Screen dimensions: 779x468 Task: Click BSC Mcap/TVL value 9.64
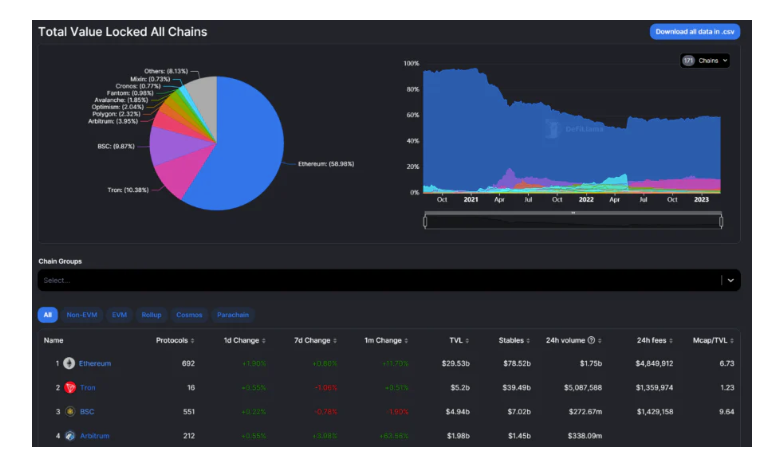pos(727,411)
